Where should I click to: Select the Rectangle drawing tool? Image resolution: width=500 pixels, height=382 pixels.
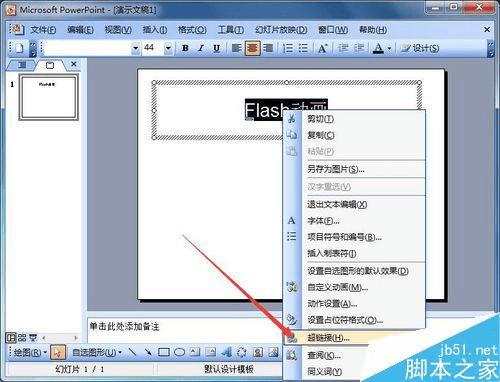tap(164, 352)
